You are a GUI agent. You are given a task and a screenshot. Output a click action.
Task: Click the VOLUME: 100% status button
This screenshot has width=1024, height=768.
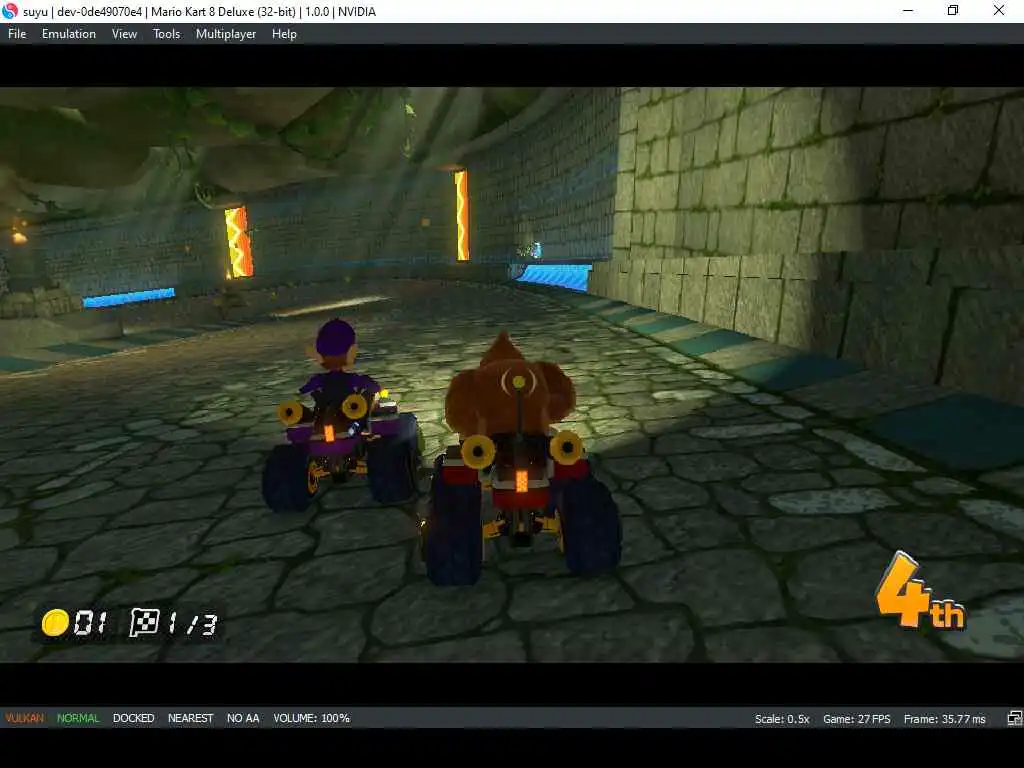[312, 718]
